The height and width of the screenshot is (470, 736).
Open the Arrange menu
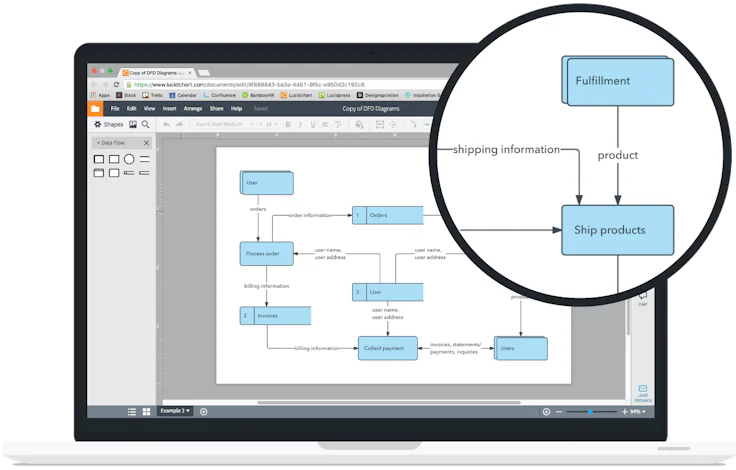pos(192,108)
